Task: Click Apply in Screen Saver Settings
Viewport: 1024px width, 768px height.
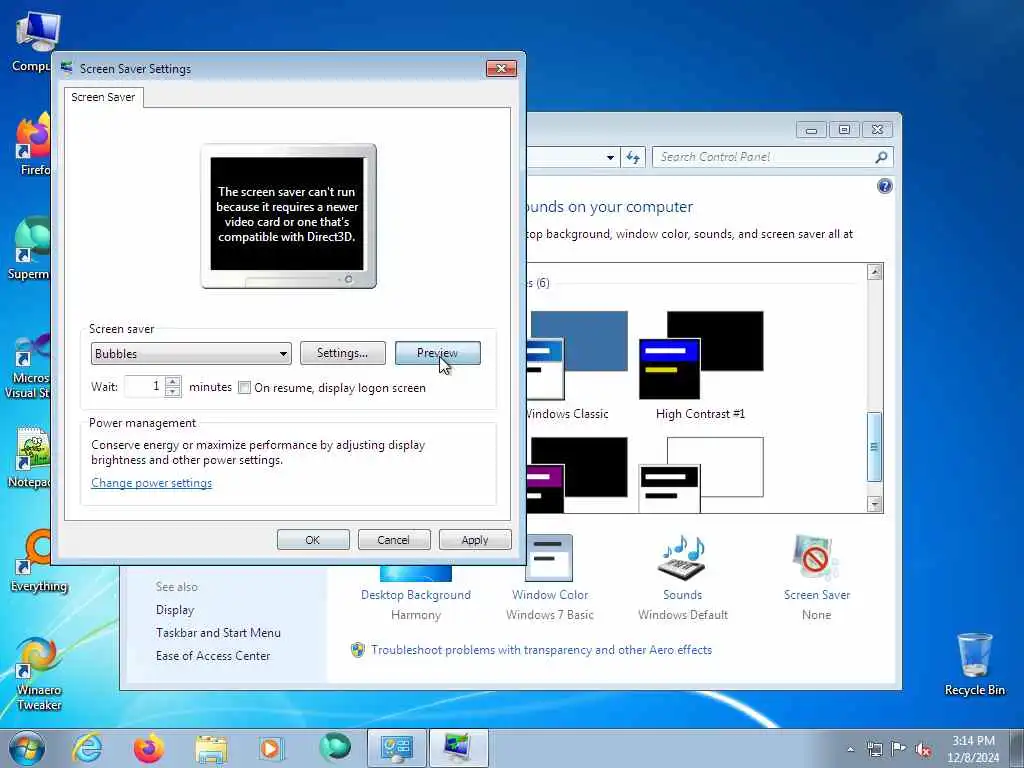Action: tap(475, 540)
